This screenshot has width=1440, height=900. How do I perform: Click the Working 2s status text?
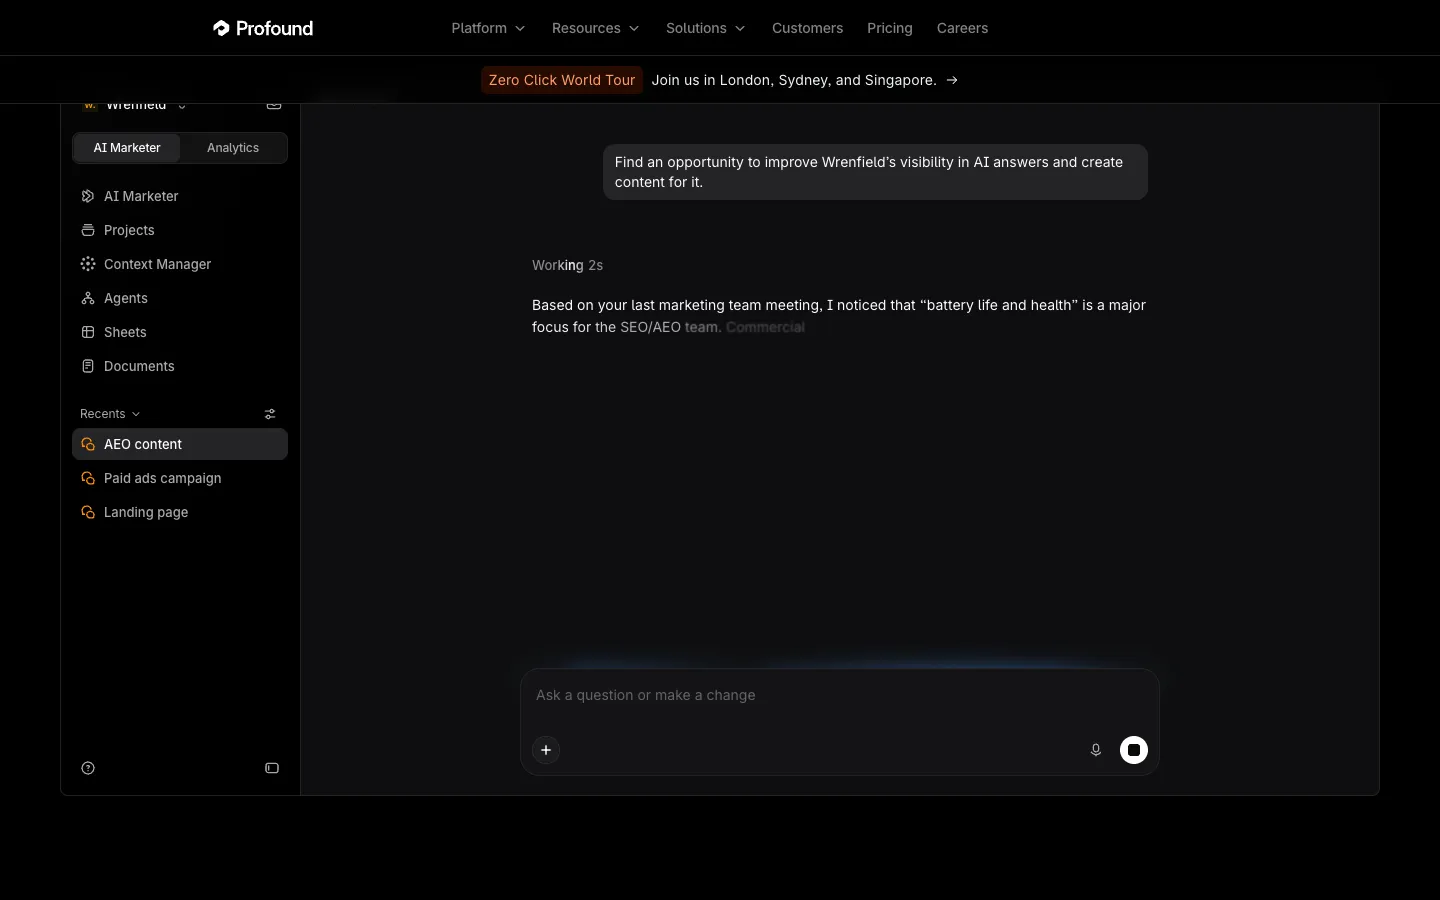tap(567, 265)
